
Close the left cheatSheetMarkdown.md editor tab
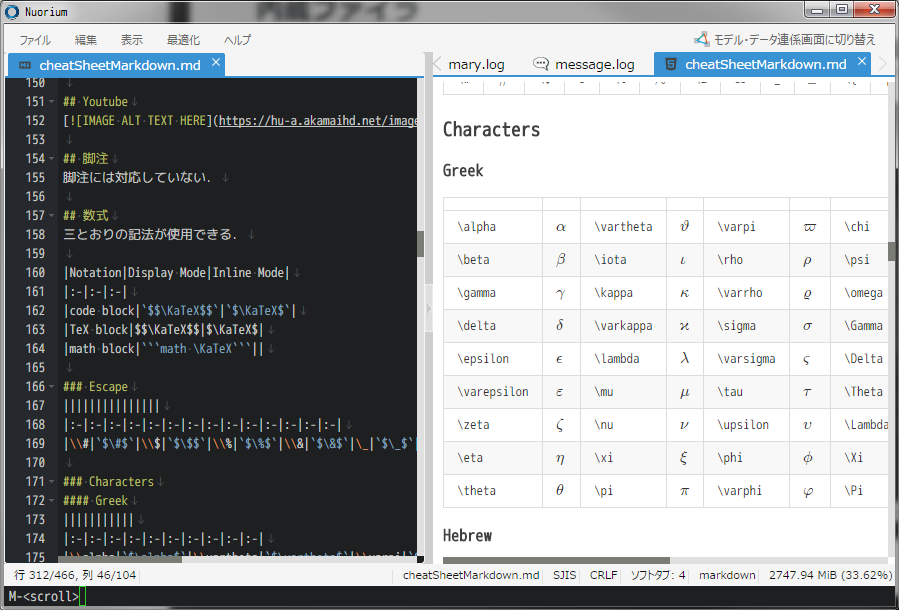[x=216, y=62]
